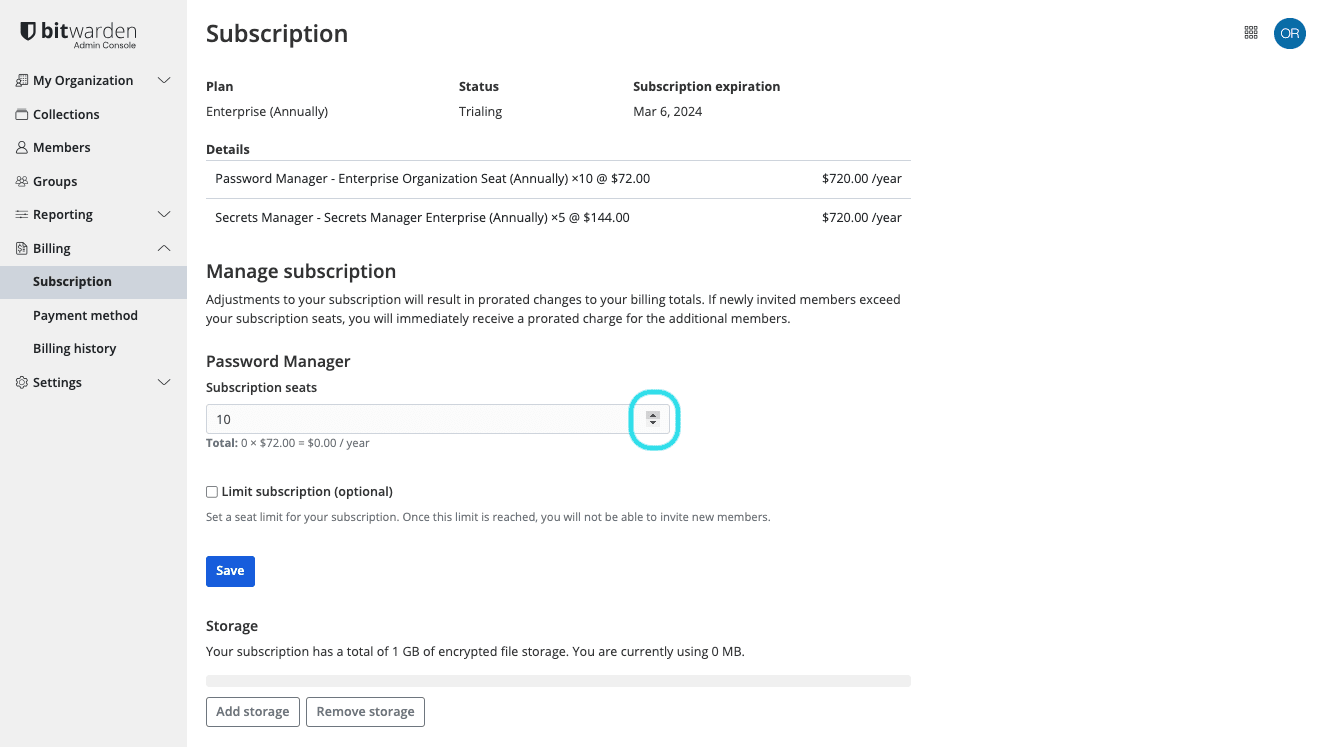This screenshot has height=747, width=1329.
Task: Click the Mar 6, 2024 expiration date
Action: (x=668, y=112)
